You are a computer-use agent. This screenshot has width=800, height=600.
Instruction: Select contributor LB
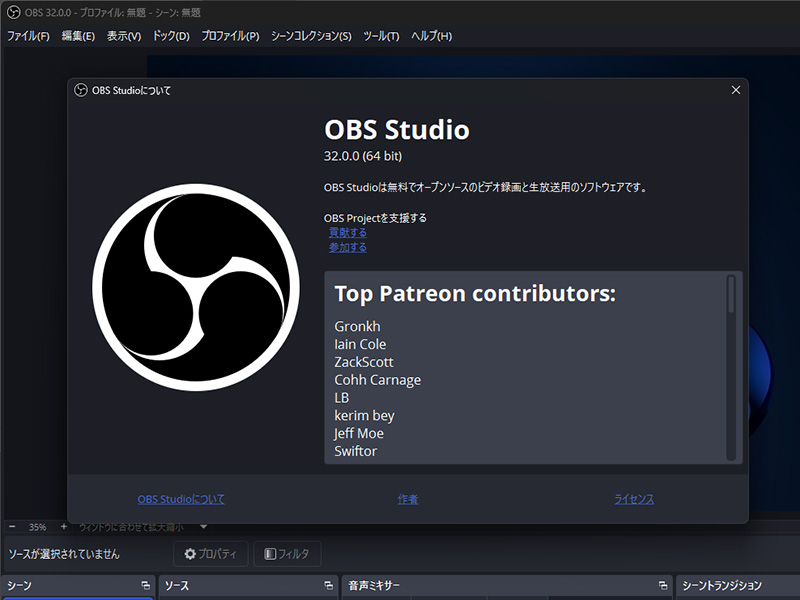click(342, 398)
